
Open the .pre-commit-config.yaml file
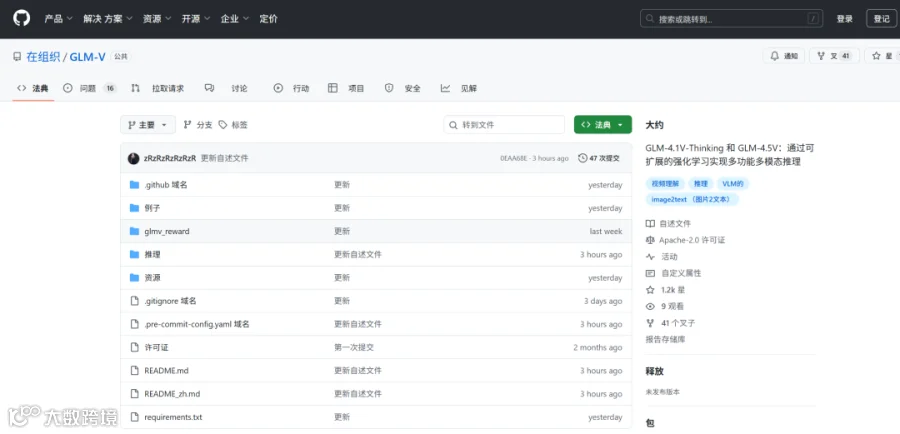click(197, 324)
